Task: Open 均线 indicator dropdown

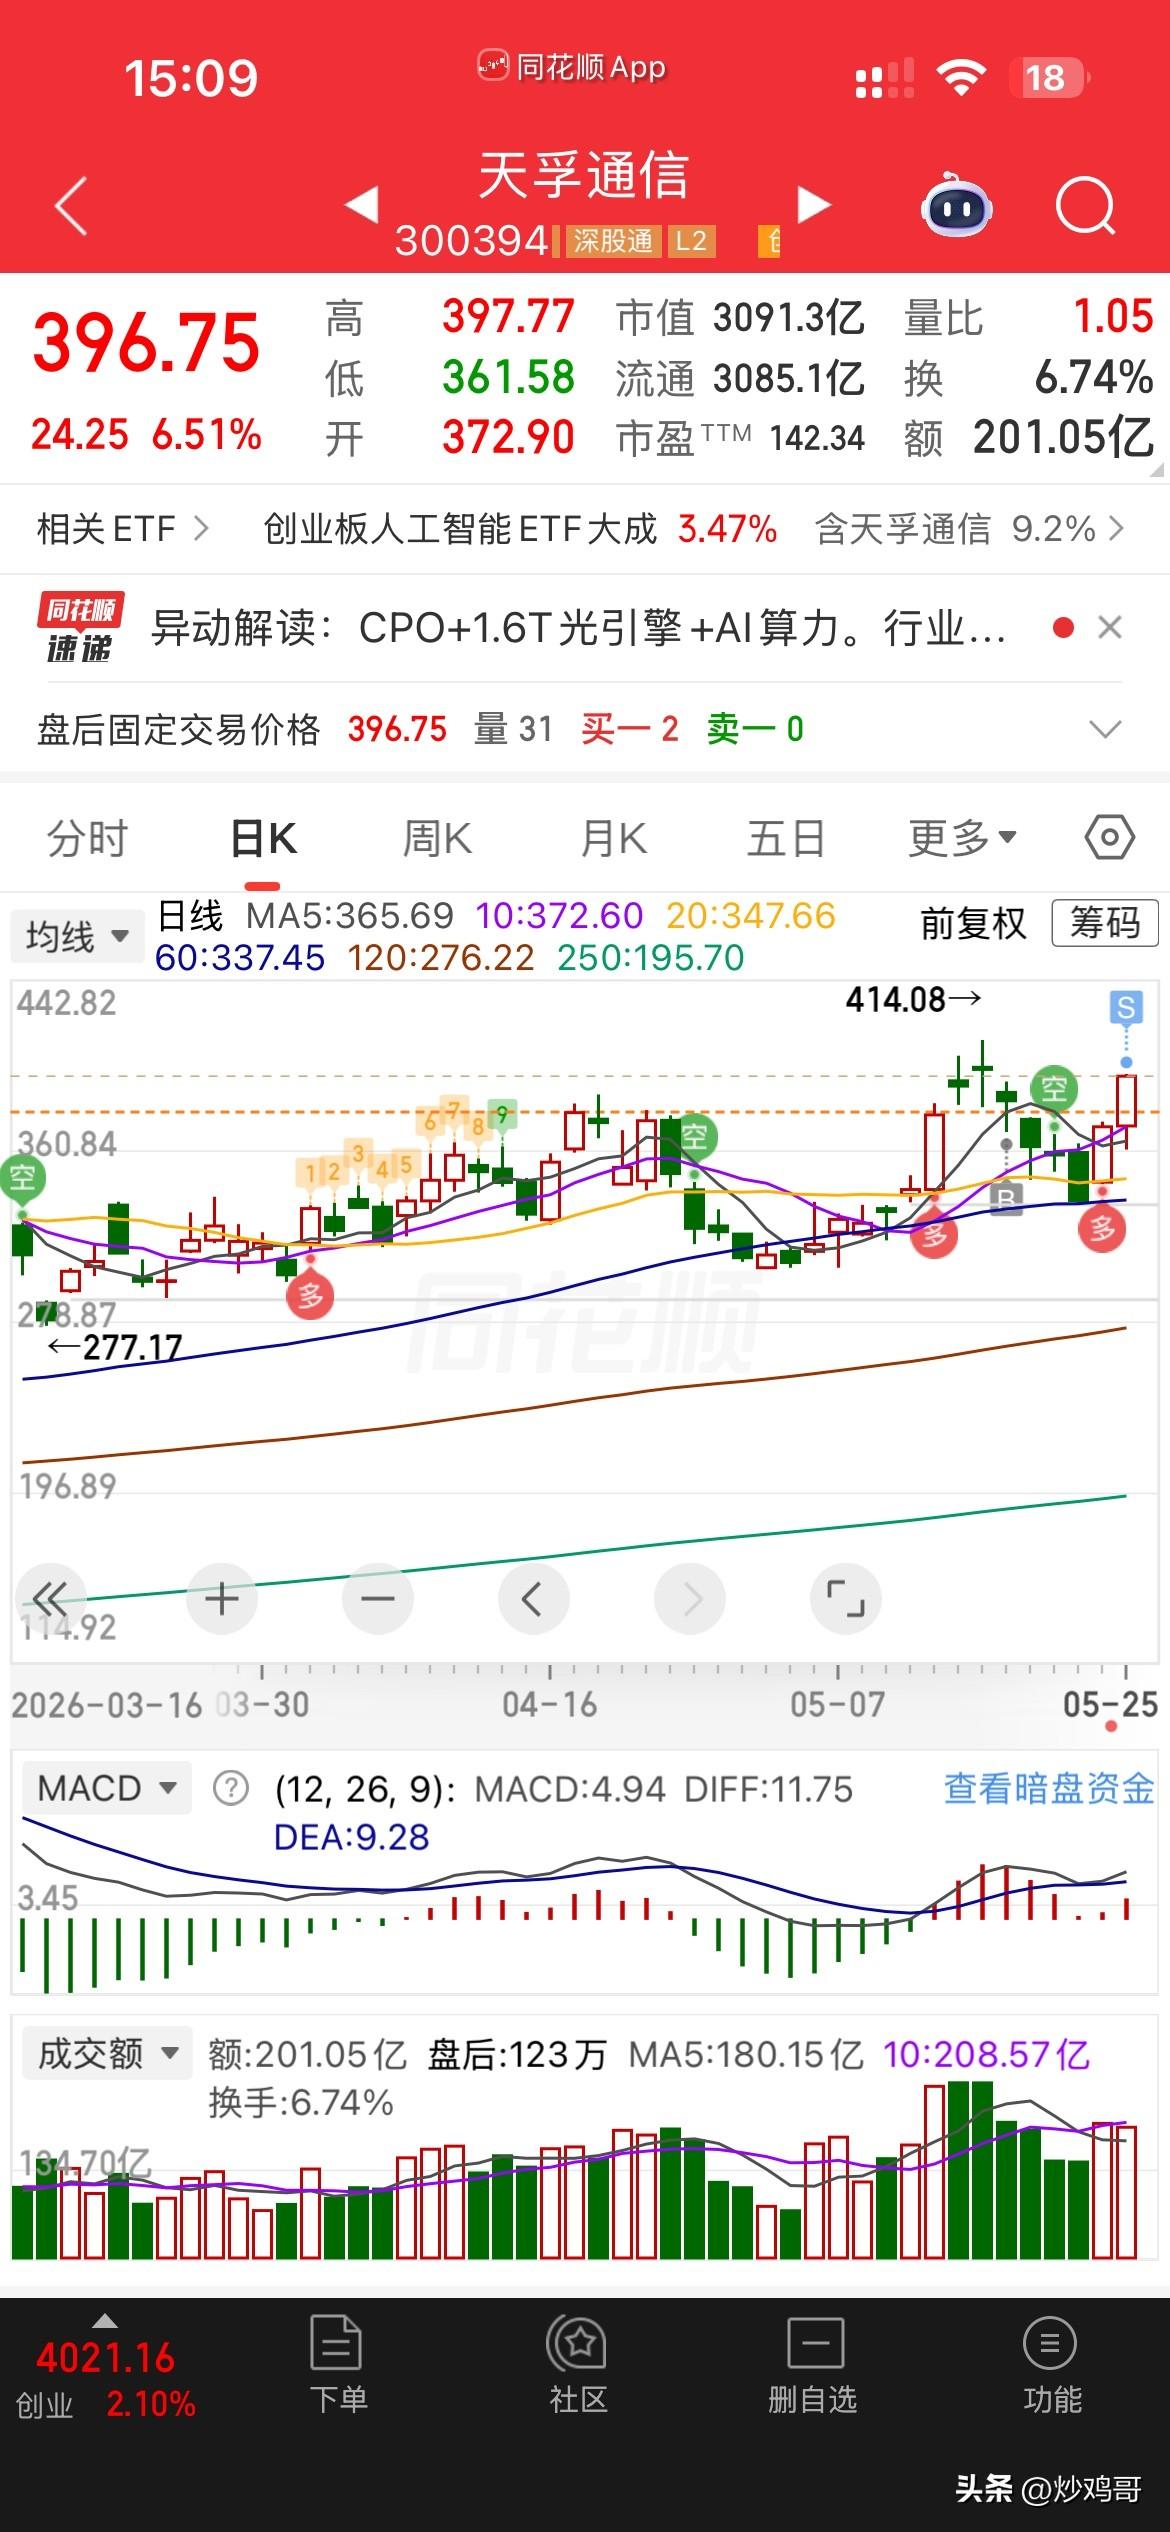Action: (x=77, y=937)
